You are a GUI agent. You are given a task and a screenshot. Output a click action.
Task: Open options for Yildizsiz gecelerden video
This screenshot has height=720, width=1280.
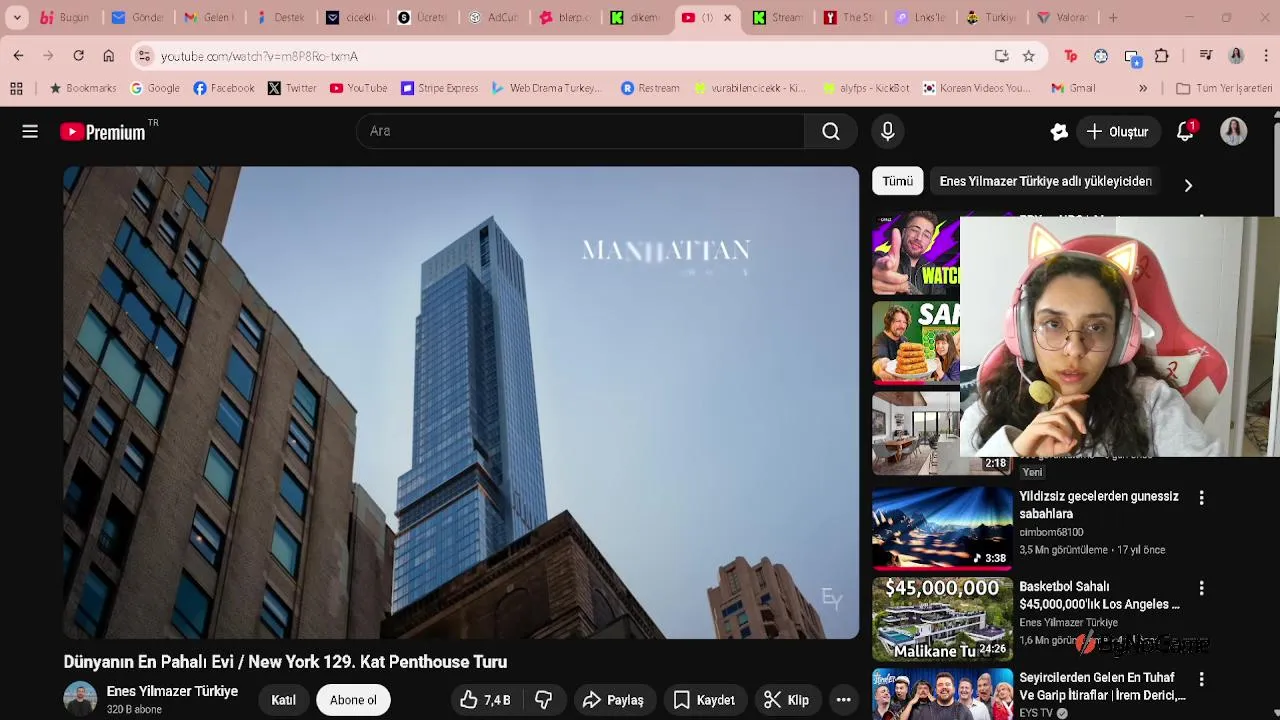tap(1201, 497)
